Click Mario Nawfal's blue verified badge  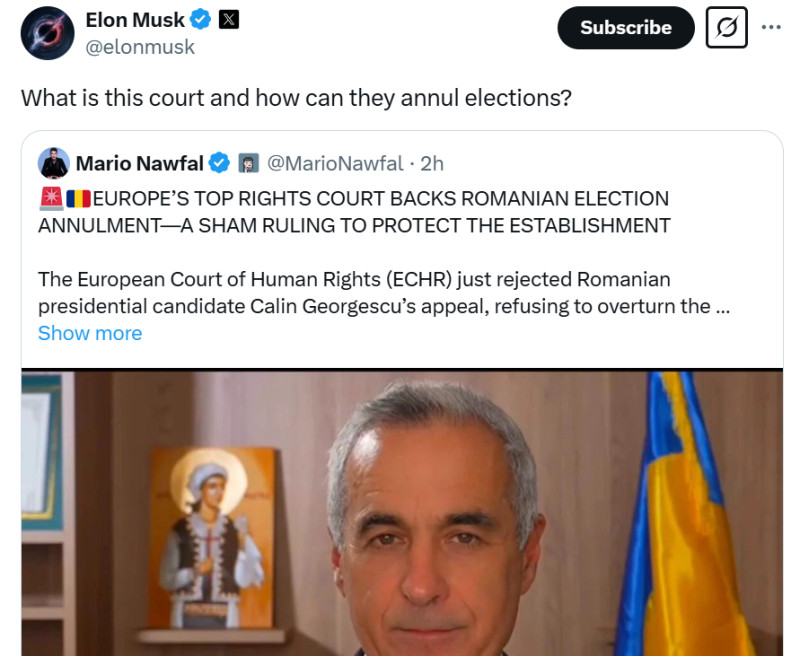pos(220,163)
